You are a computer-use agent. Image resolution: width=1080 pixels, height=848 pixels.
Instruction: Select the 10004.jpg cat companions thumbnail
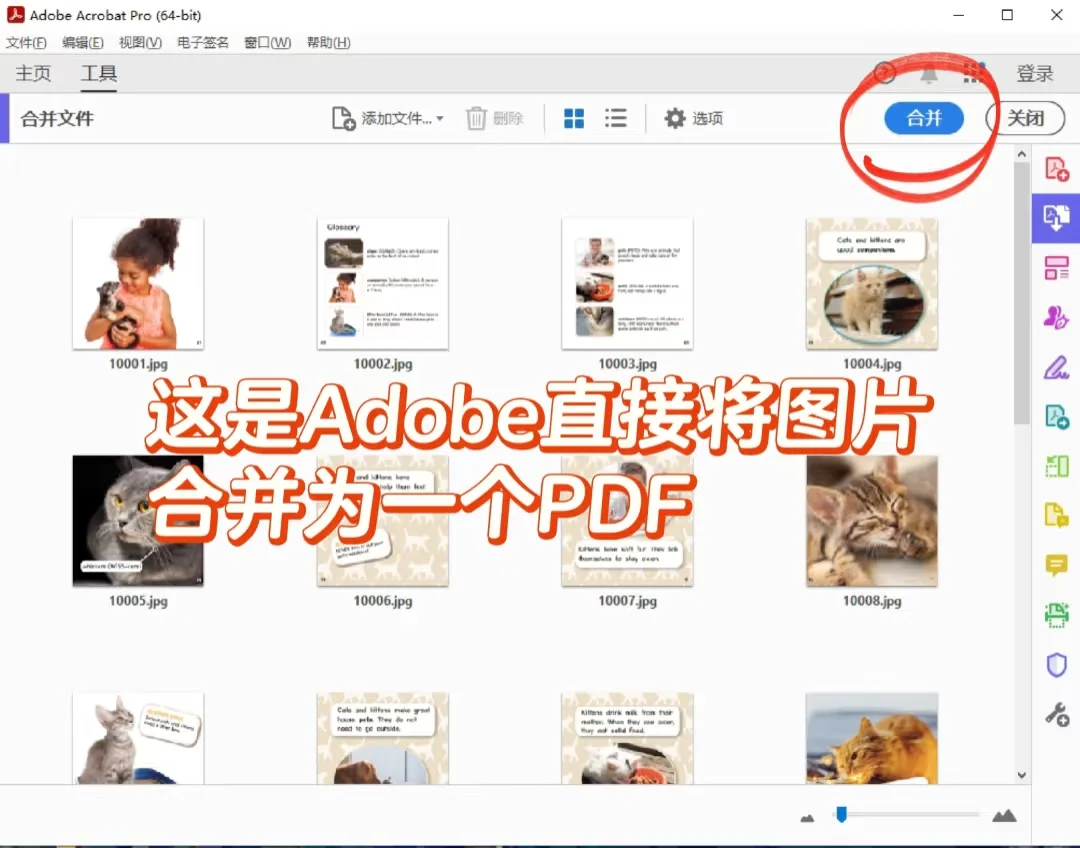[x=871, y=284]
